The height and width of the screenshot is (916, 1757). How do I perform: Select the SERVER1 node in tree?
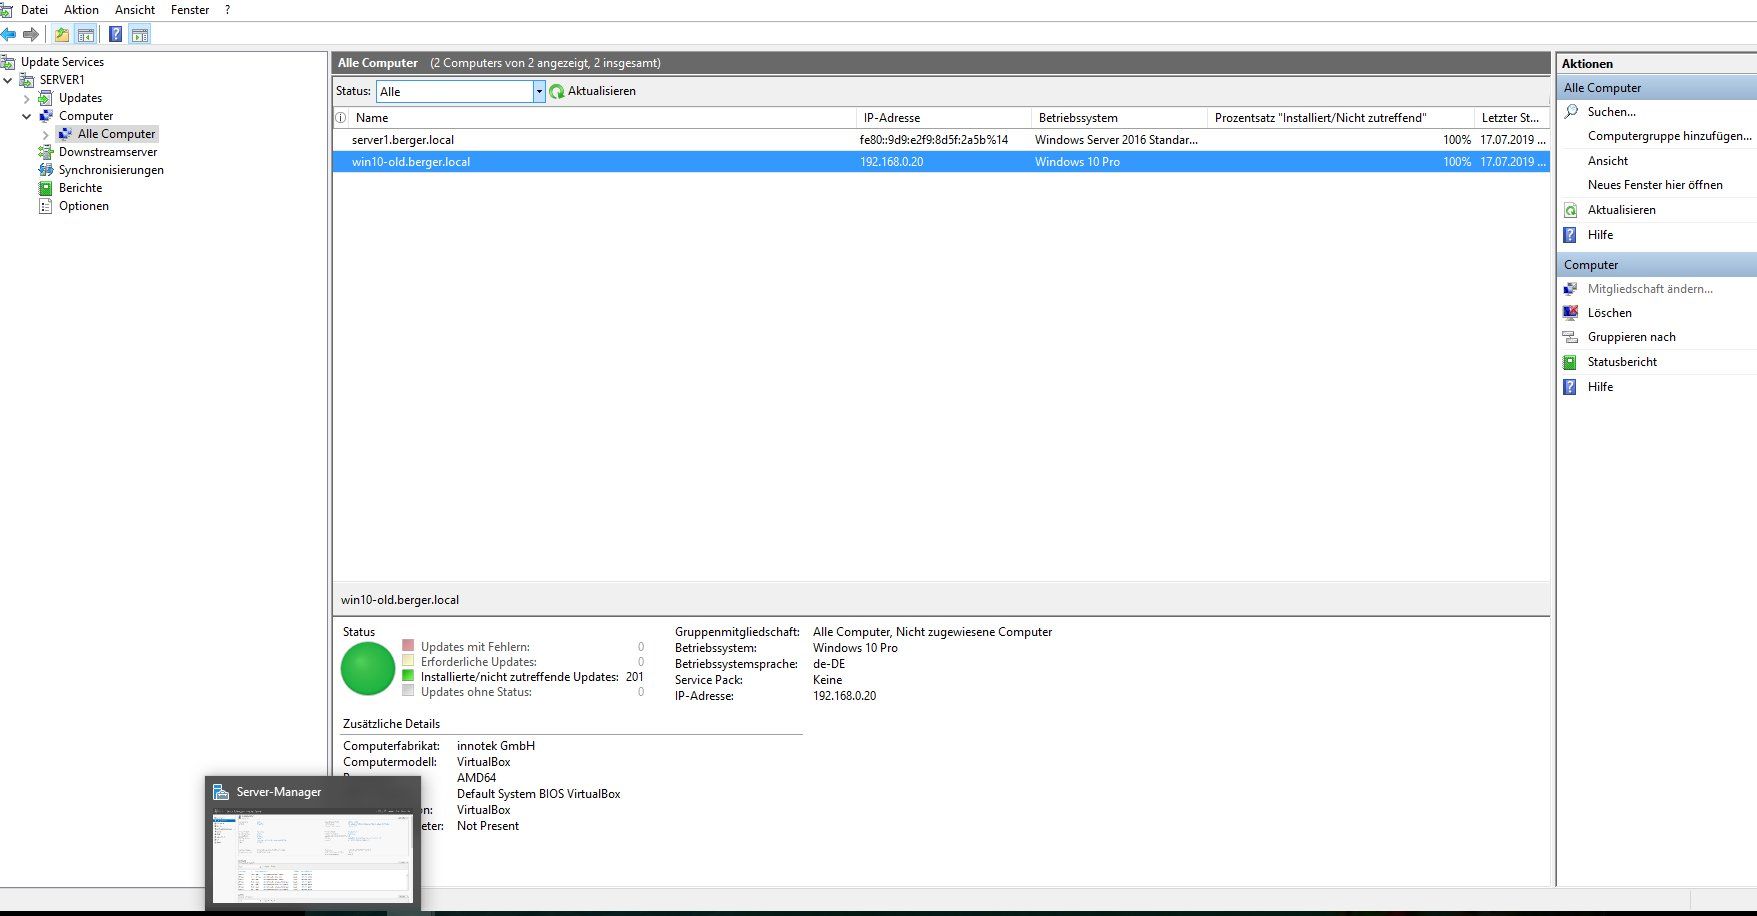click(x=62, y=80)
